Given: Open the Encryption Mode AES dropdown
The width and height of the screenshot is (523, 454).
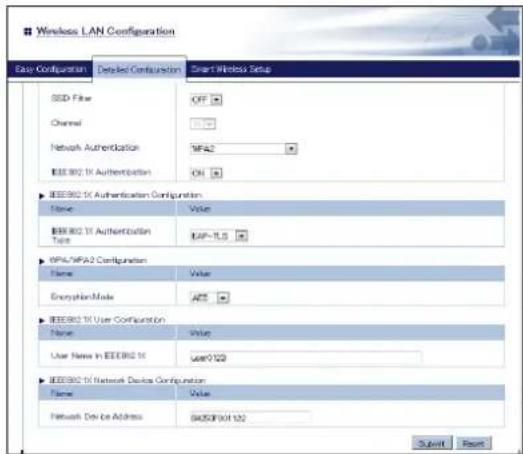Looking at the screenshot, I should pos(210,298).
